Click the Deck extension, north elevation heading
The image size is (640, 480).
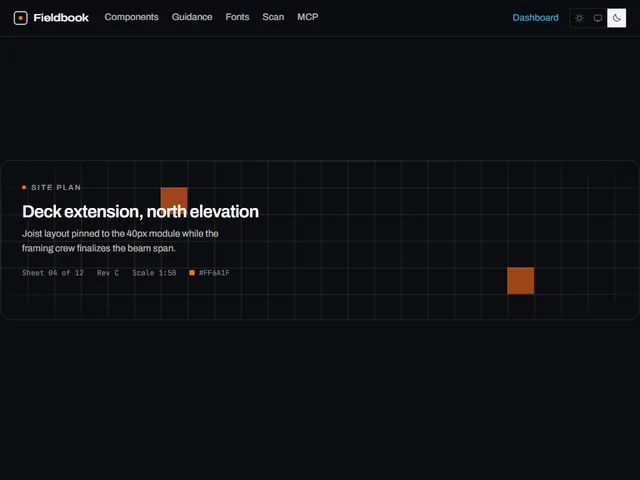[x=140, y=211]
